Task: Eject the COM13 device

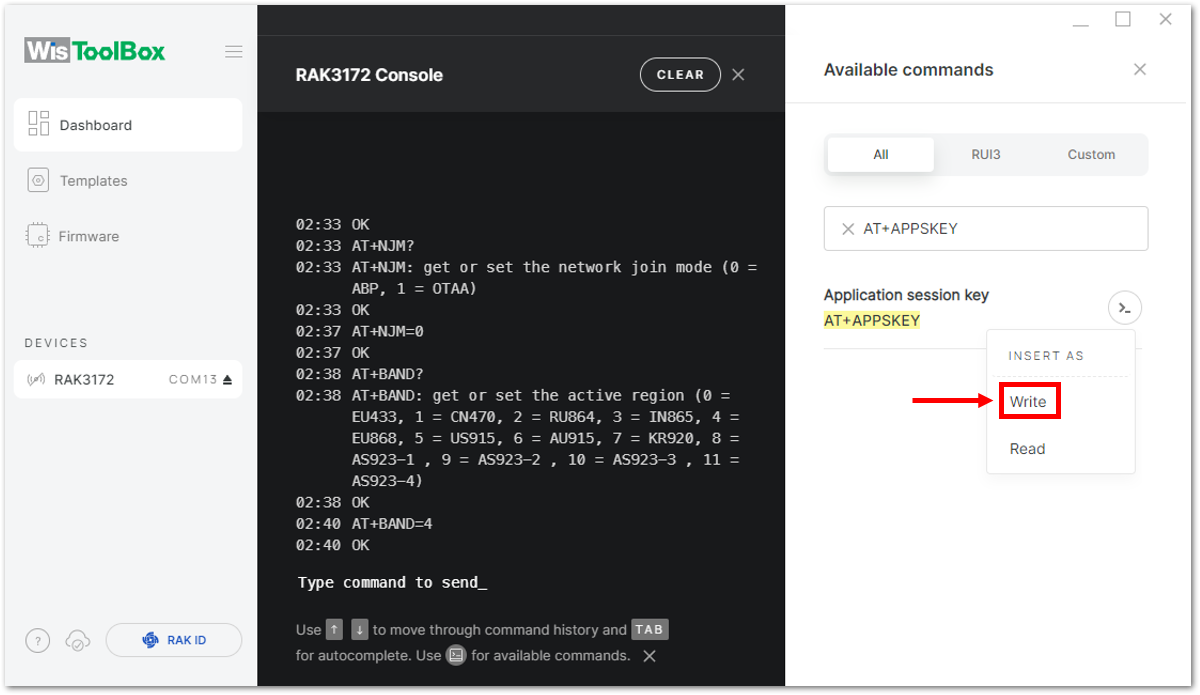Action: point(227,380)
